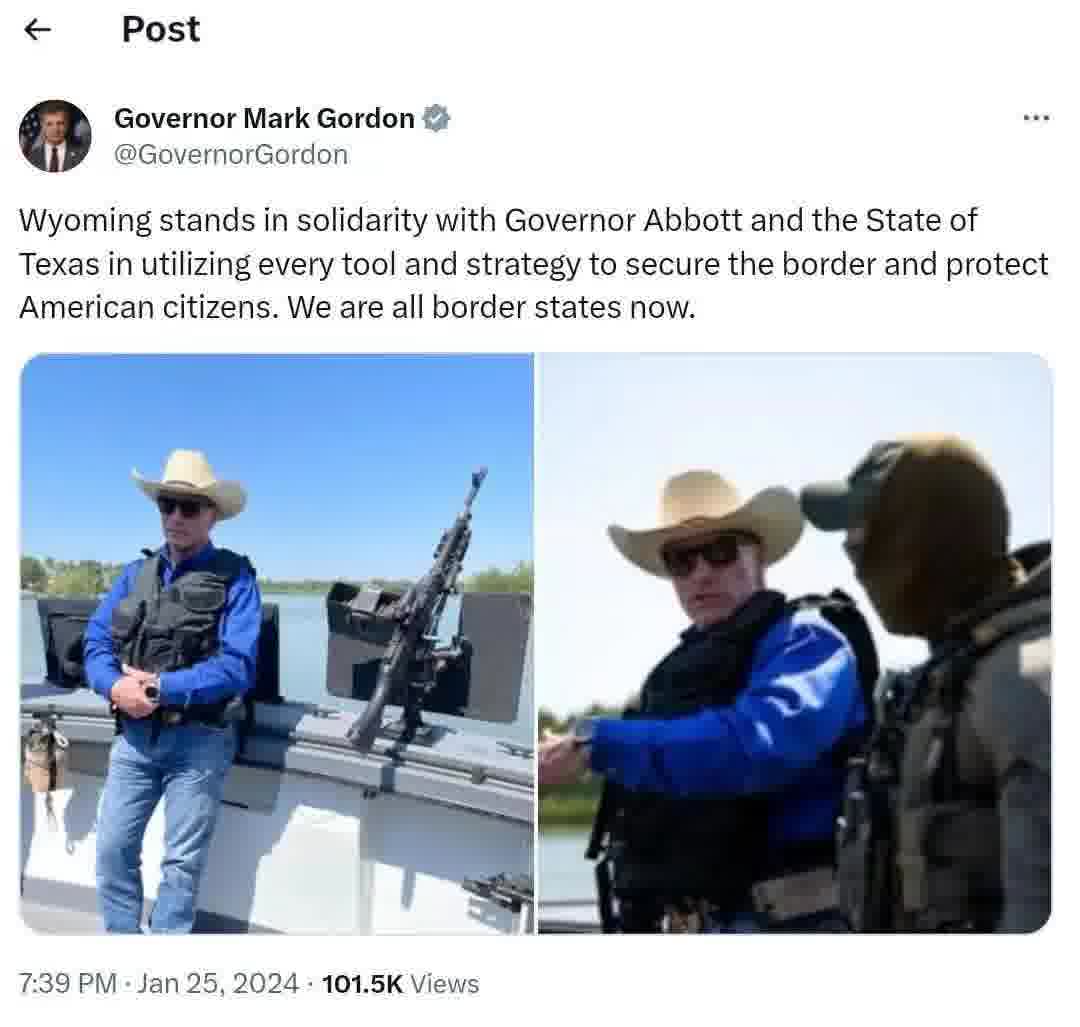
Task: Click the gray verified badge icon
Action: click(x=436, y=118)
